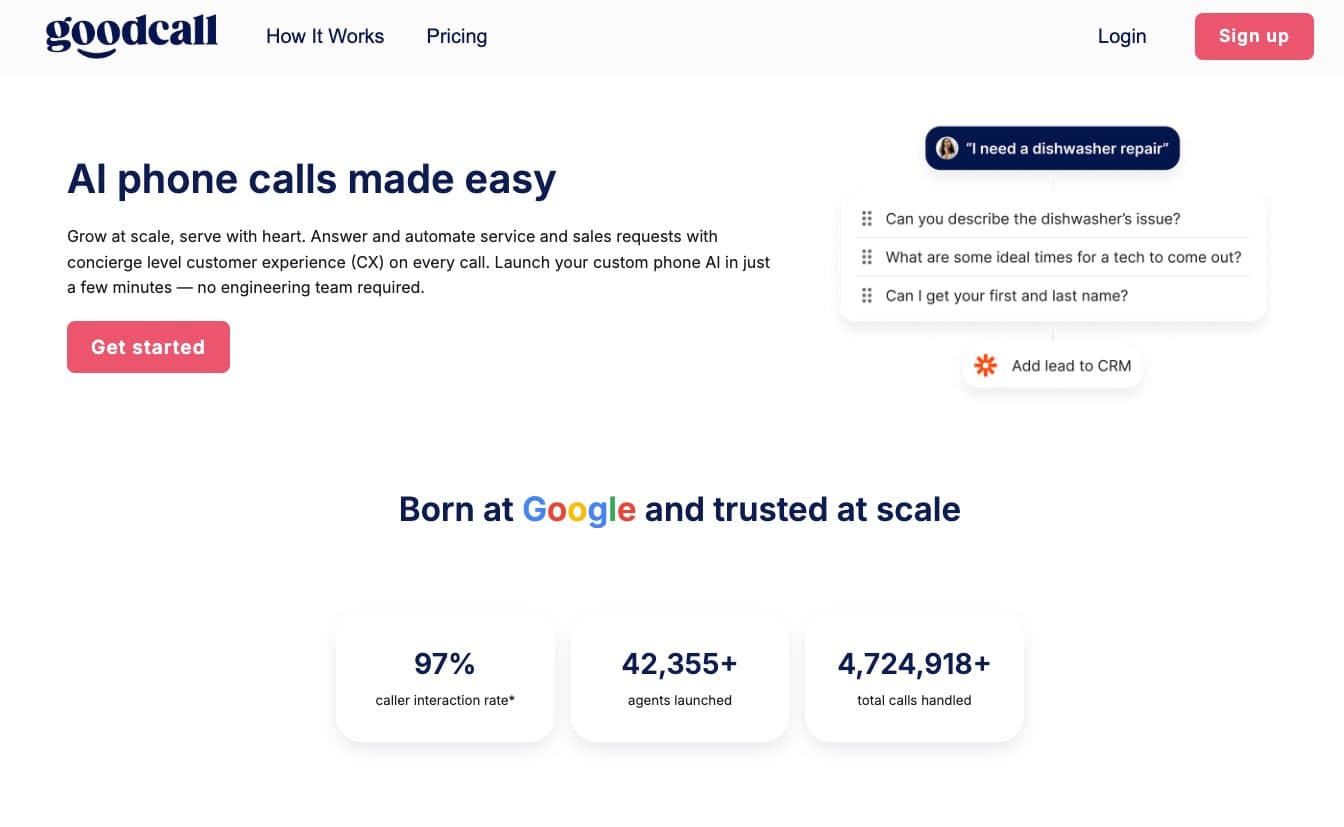The image size is (1344, 827).
Task: Click the colorful Google word in heading
Action: pyautogui.click(x=579, y=509)
